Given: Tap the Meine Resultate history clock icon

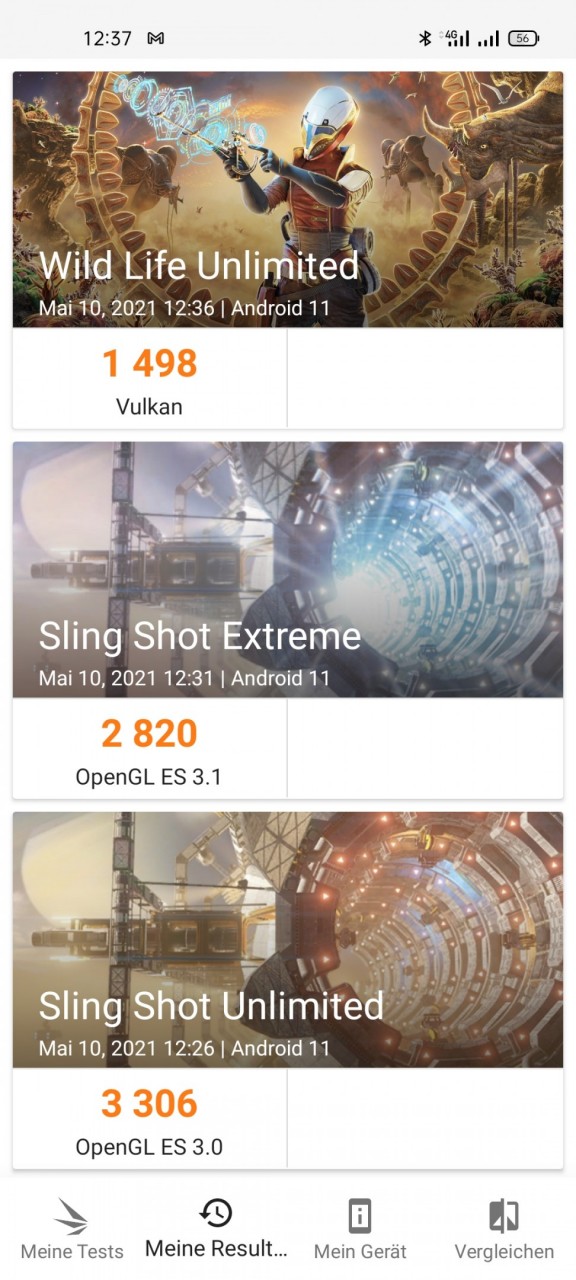Looking at the screenshot, I should [216, 1213].
